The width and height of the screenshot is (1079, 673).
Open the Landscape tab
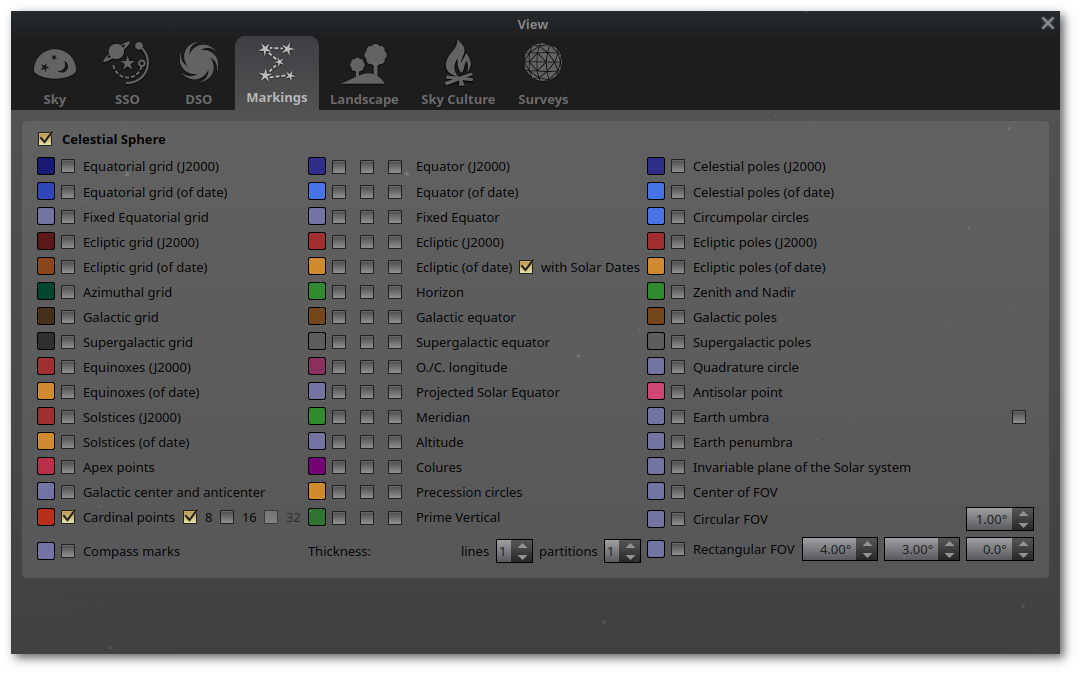point(364,74)
